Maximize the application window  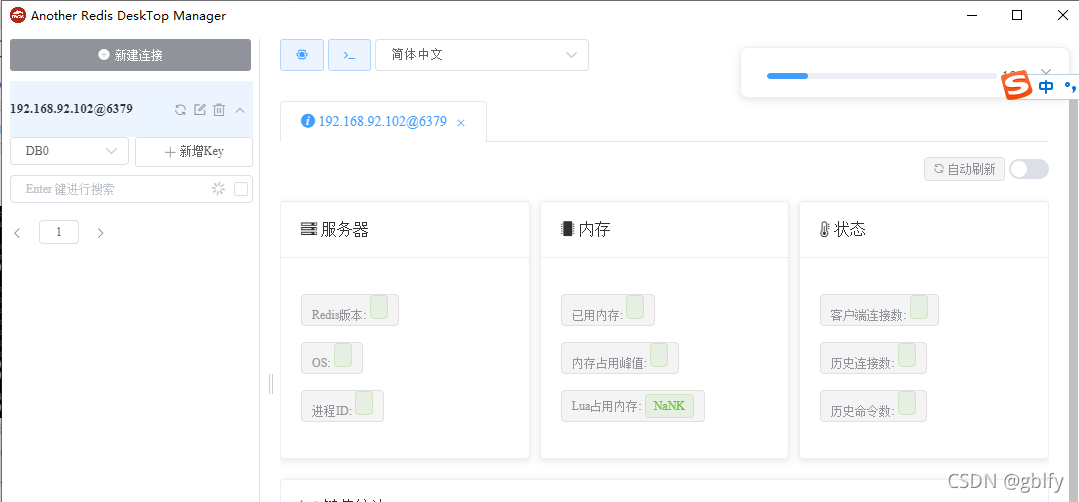(1016, 15)
